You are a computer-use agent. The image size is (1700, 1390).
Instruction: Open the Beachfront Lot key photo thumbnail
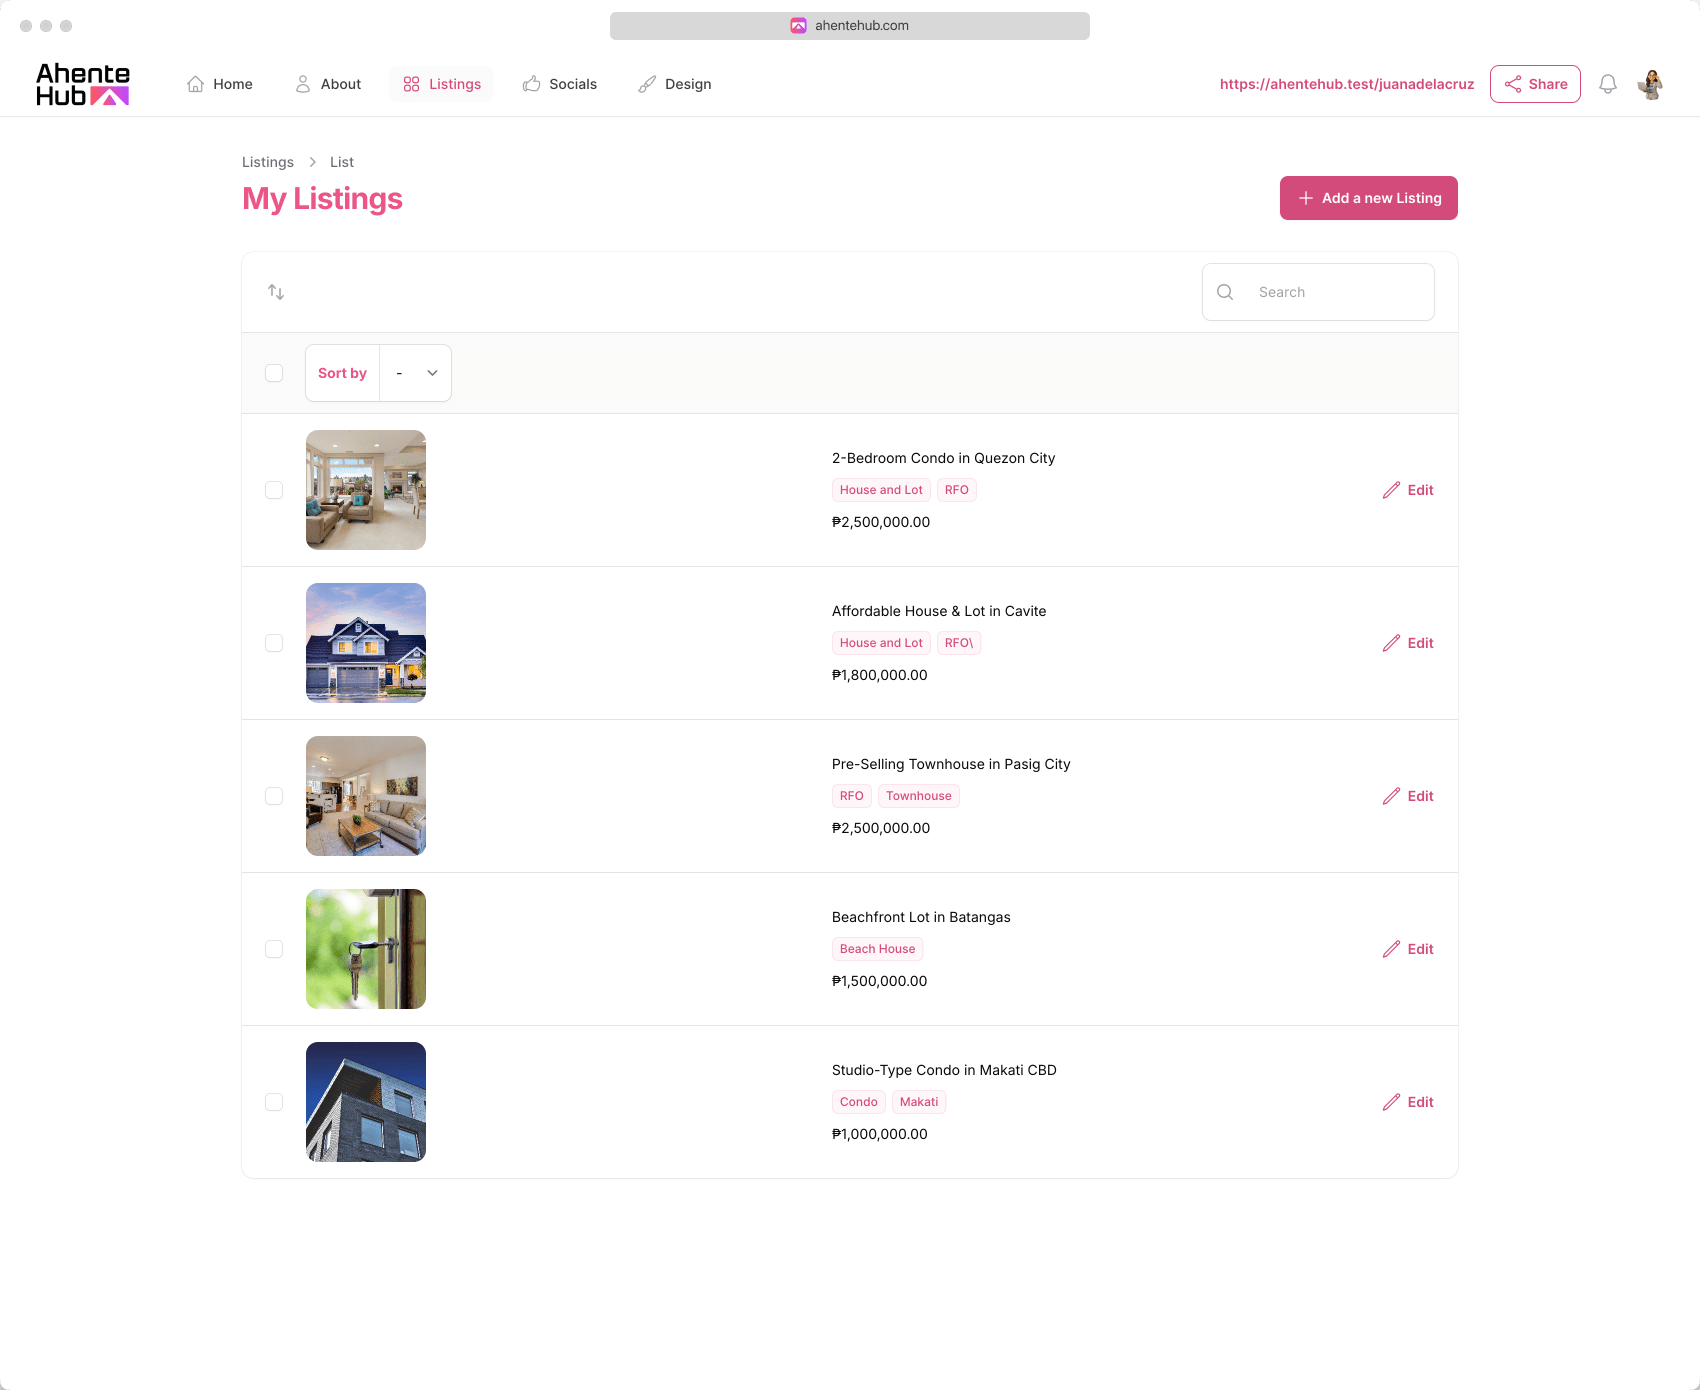click(366, 949)
